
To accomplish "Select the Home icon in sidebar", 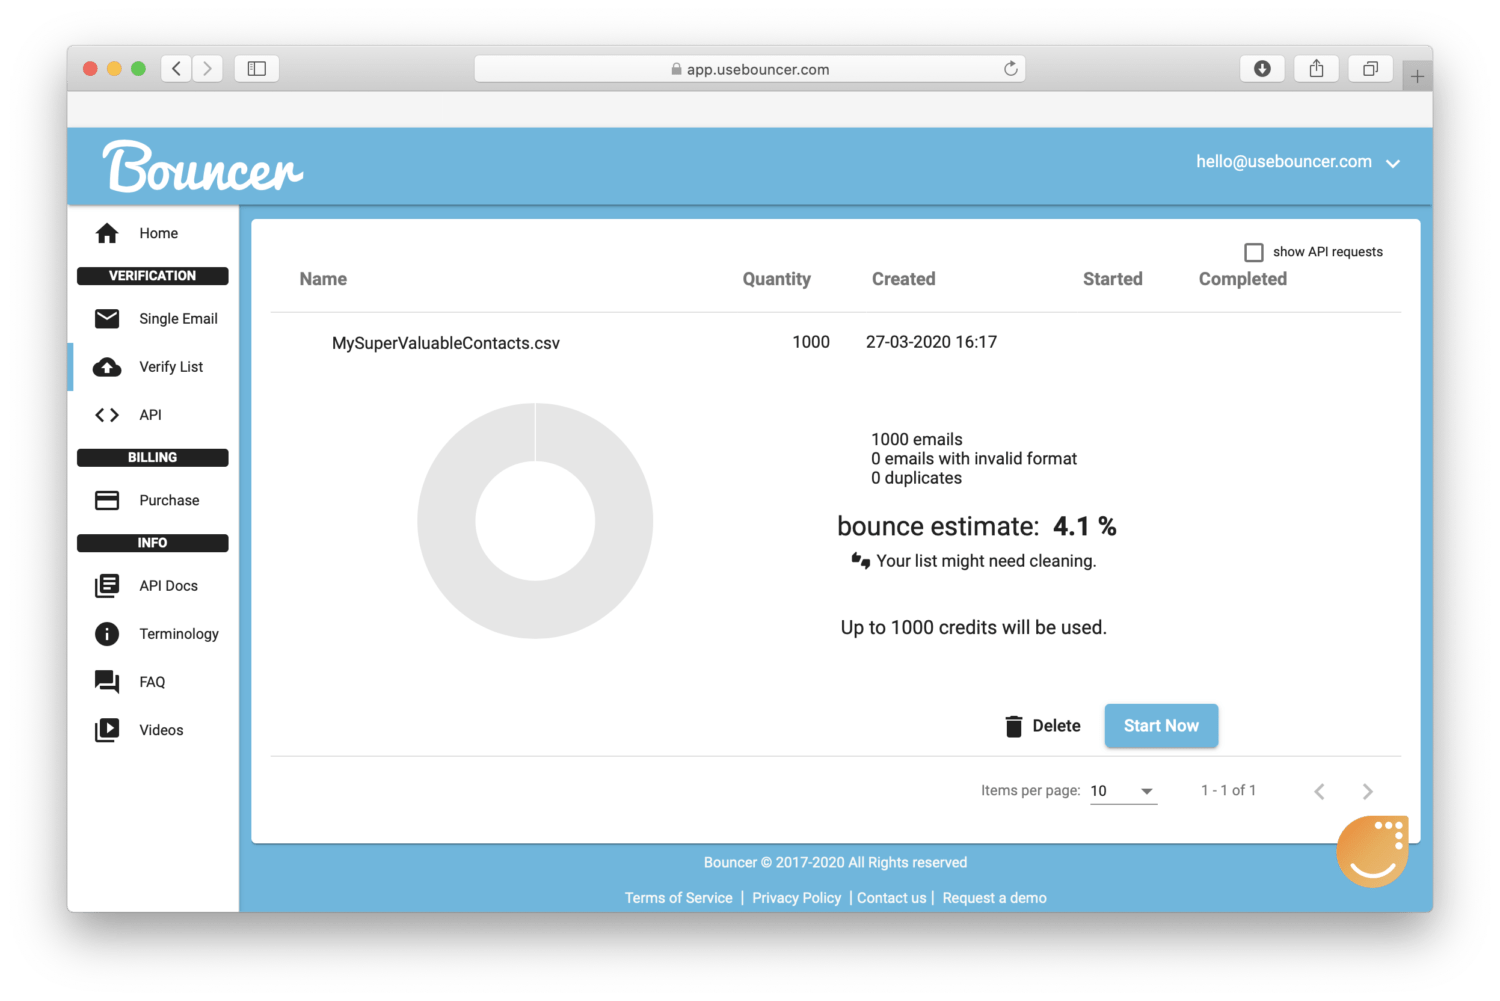I will tap(107, 233).
